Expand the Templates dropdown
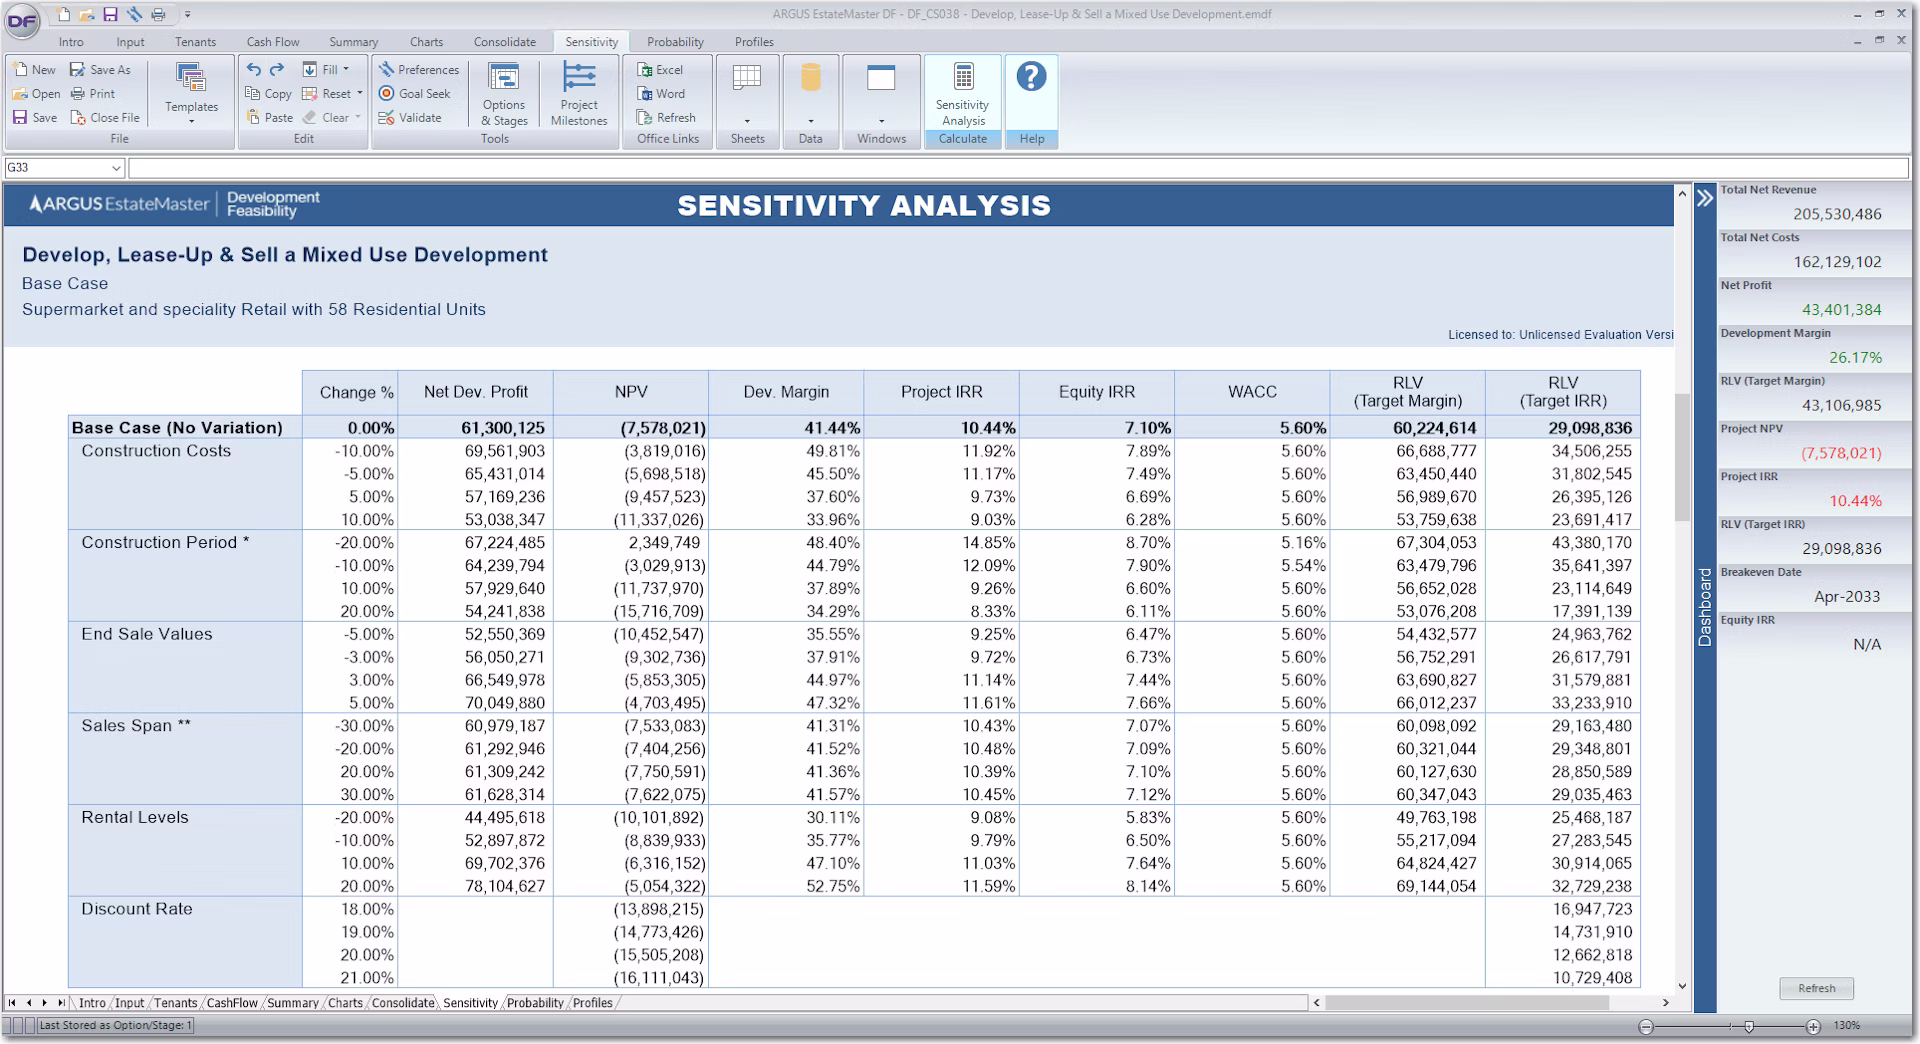This screenshot has height=1044, width=1920. 191,120
